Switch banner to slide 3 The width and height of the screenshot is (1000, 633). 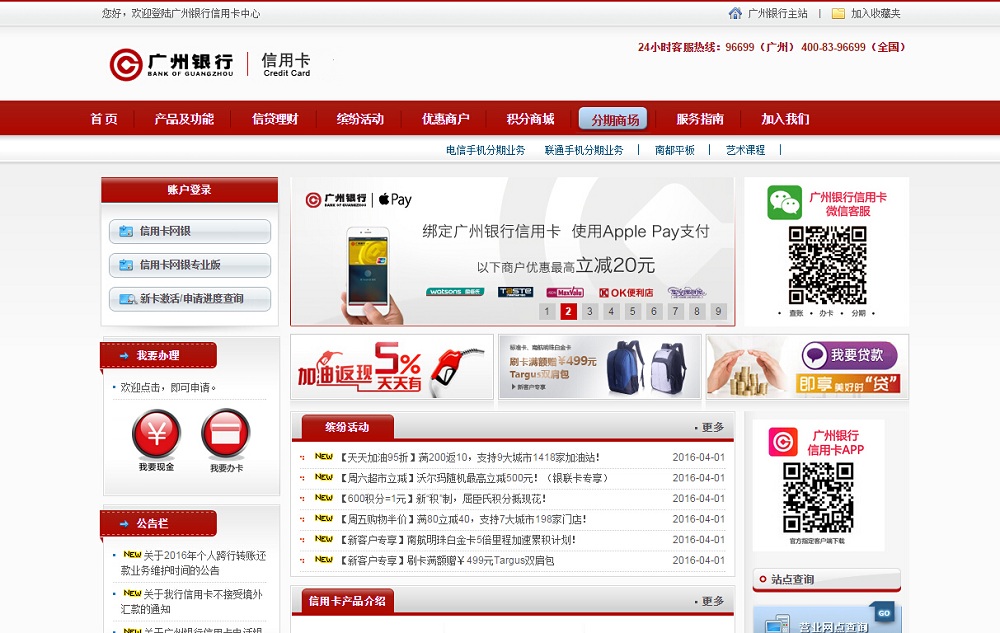pos(589,311)
